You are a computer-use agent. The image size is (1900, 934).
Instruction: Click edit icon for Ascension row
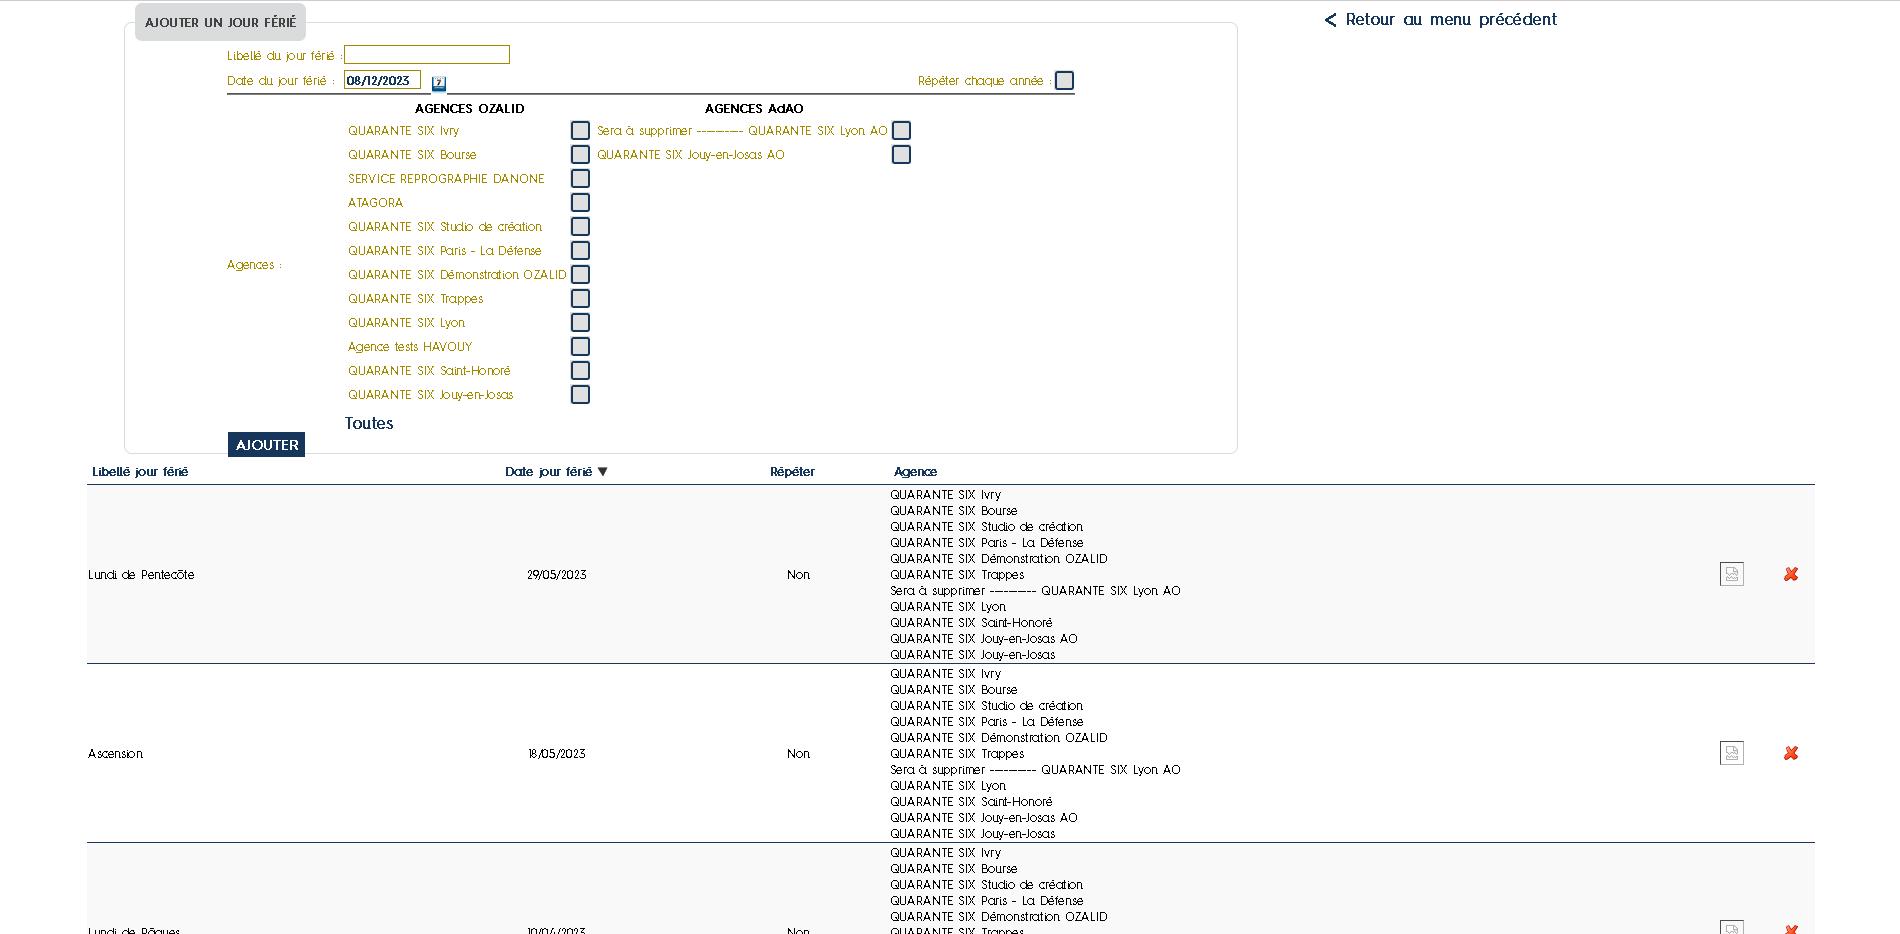coord(1731,753)
